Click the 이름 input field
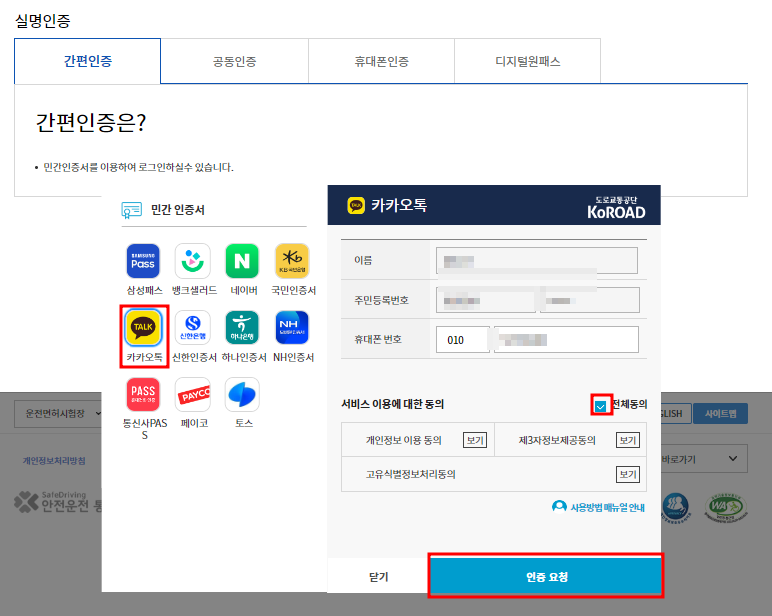This screenshot has height=616, width=772. [x=537, y=260]
